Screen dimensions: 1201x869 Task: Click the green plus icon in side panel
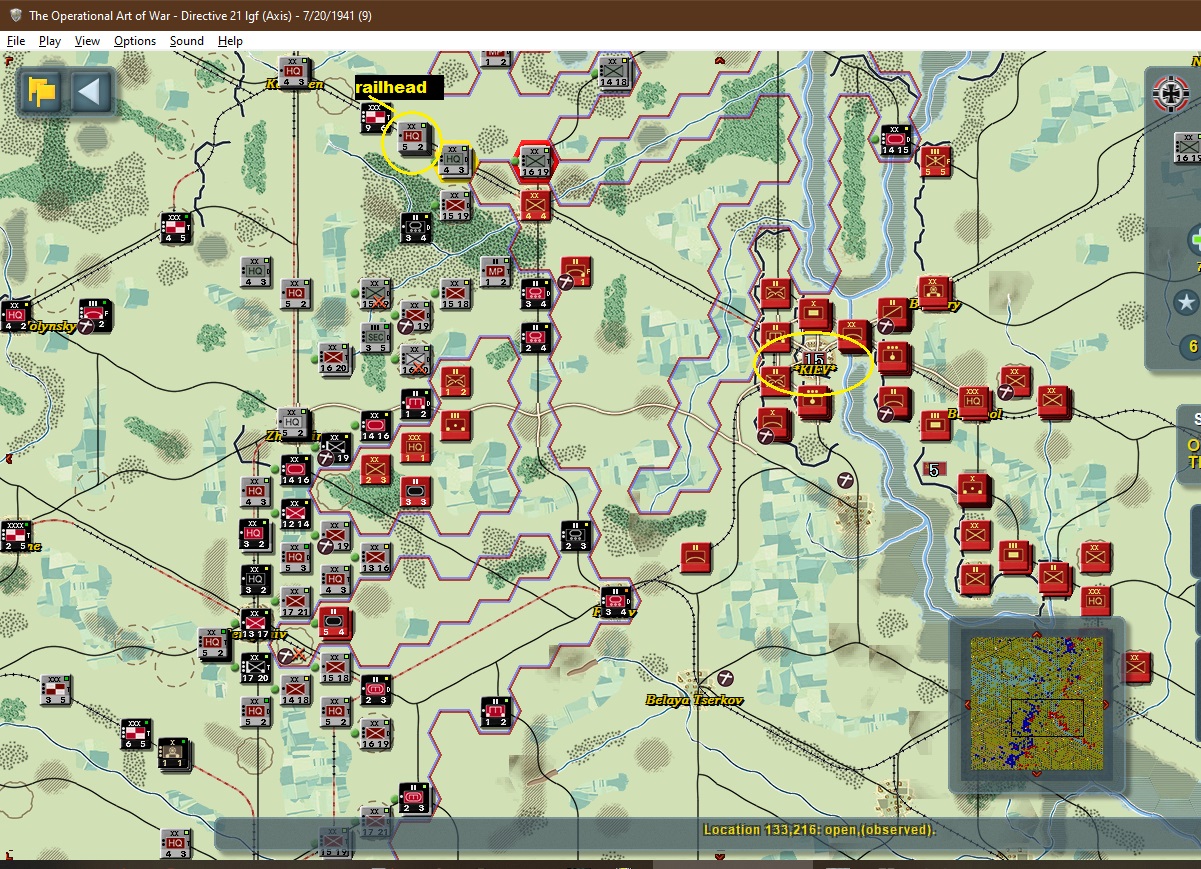(1194, 240)
